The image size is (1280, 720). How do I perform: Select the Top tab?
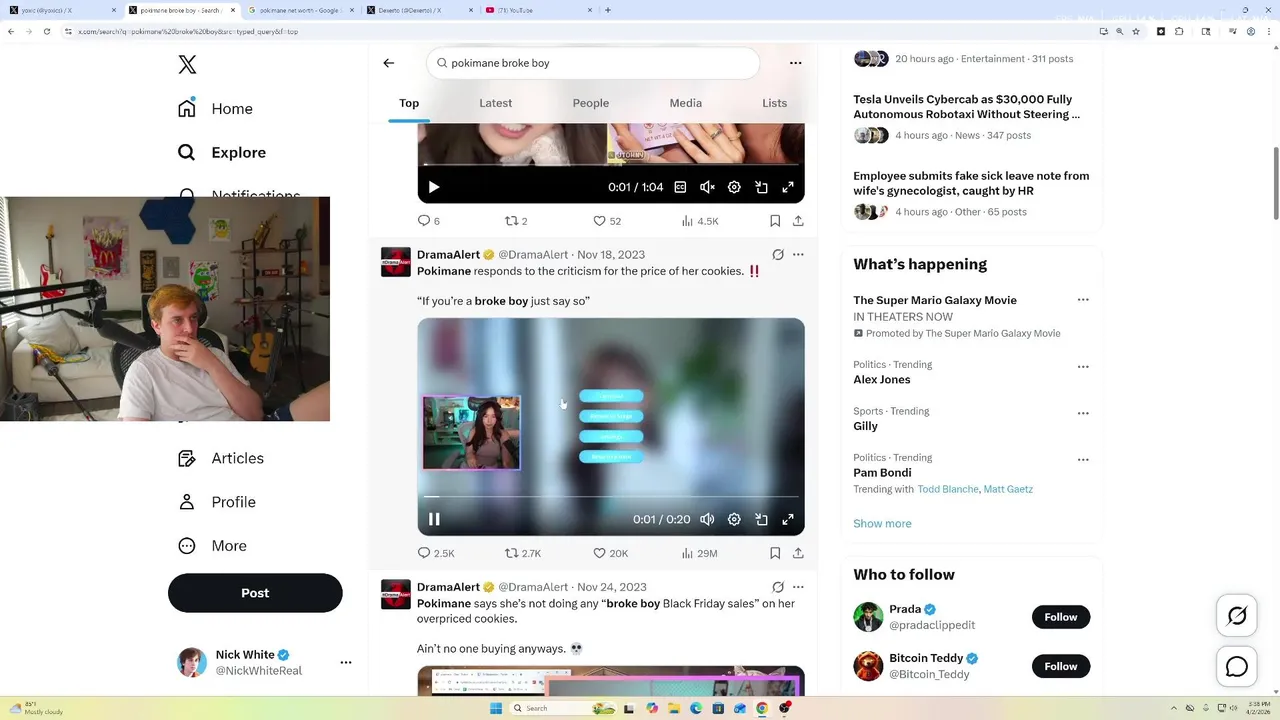pyautogui.click(x=409, y=103)
